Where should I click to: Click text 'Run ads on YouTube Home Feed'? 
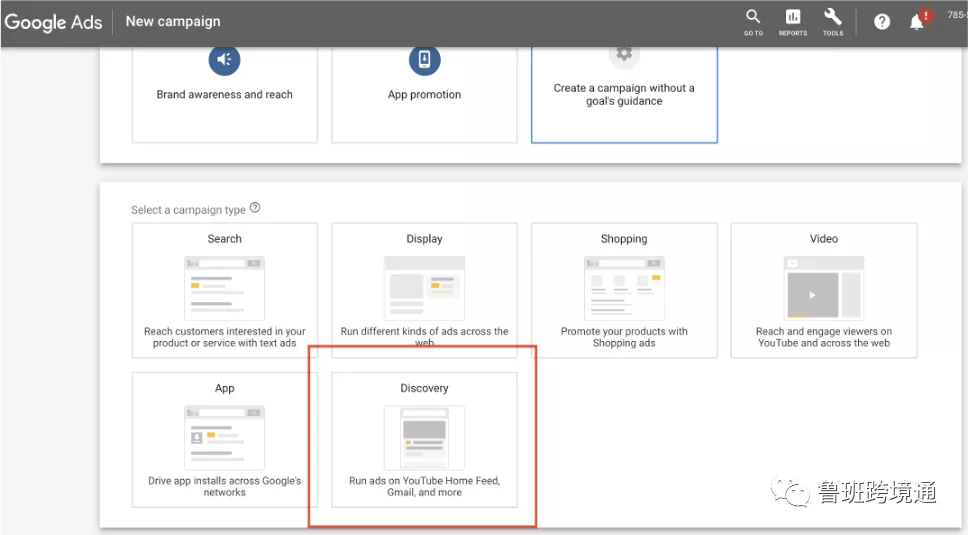coord(424,481)
